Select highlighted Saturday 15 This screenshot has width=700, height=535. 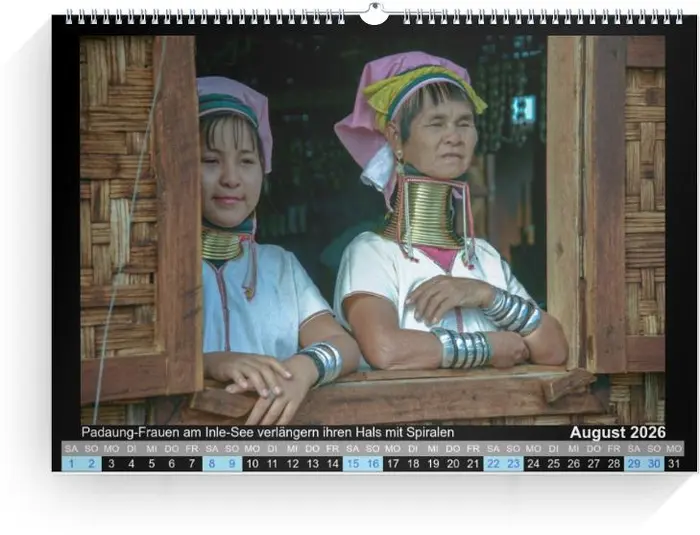coord(353,464)
